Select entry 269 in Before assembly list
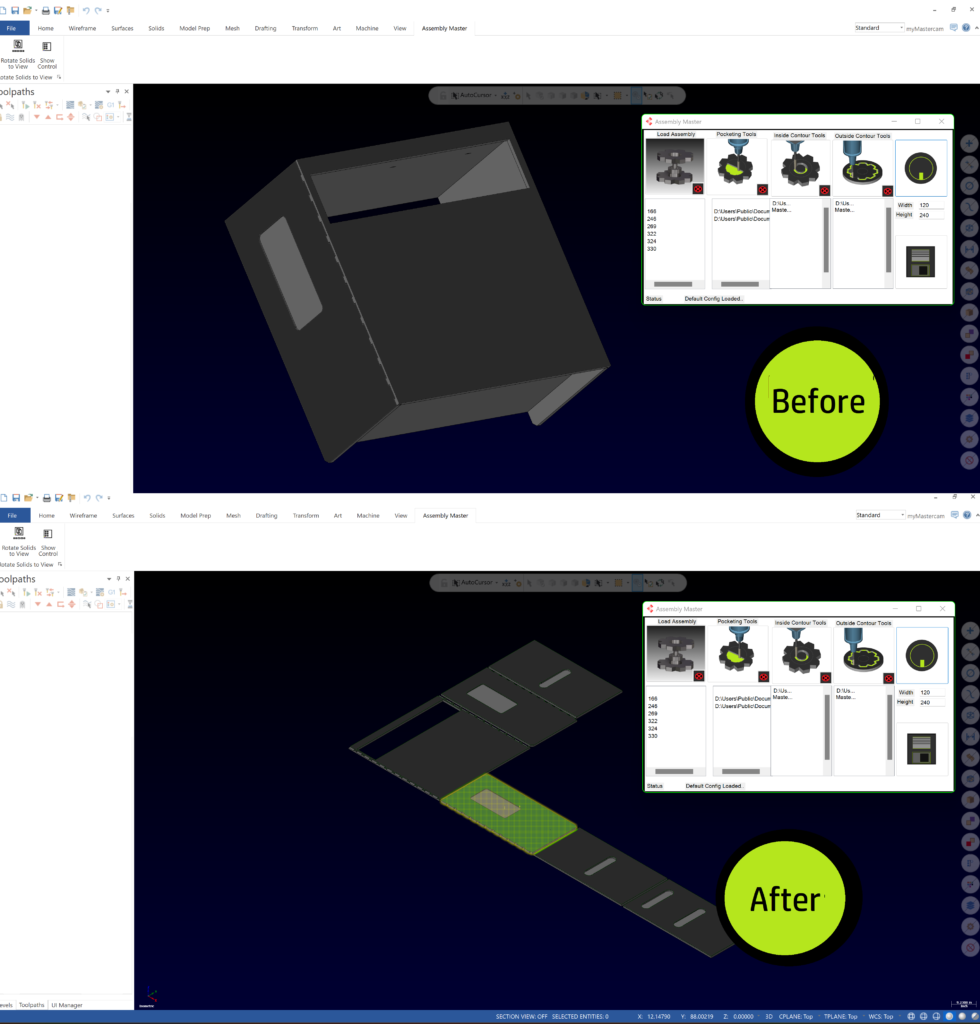Image resolution: width=980 pixels, height=1024 pixels. pos(652,226)
